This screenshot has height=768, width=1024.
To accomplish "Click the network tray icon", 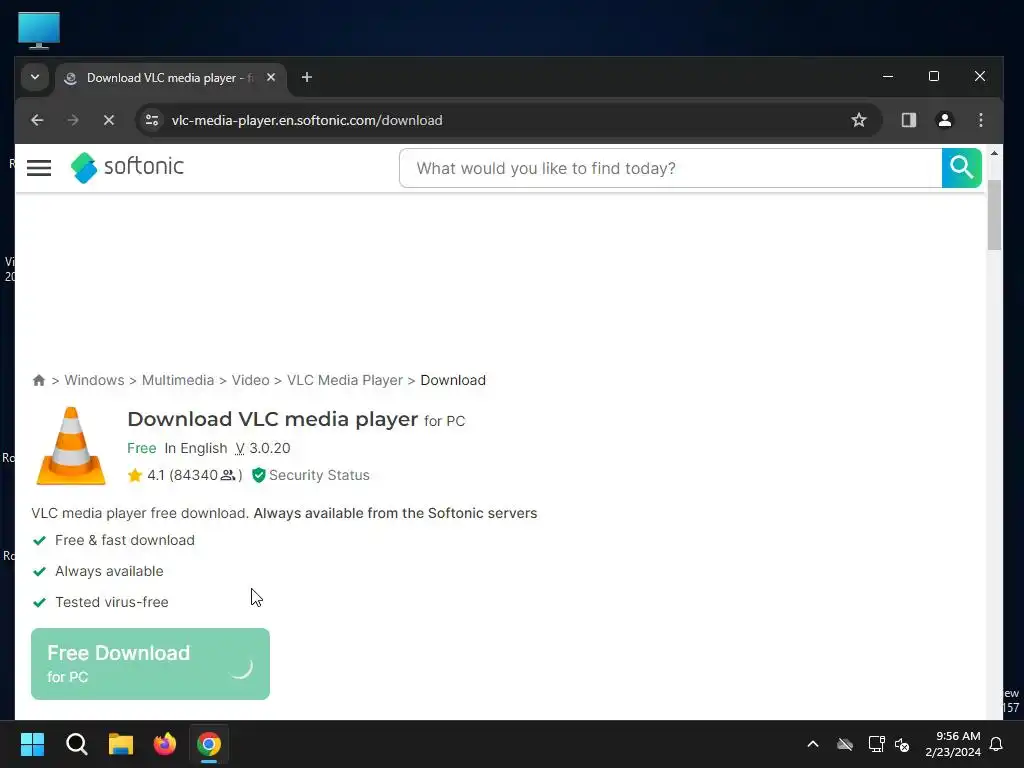I will (876, 744).
